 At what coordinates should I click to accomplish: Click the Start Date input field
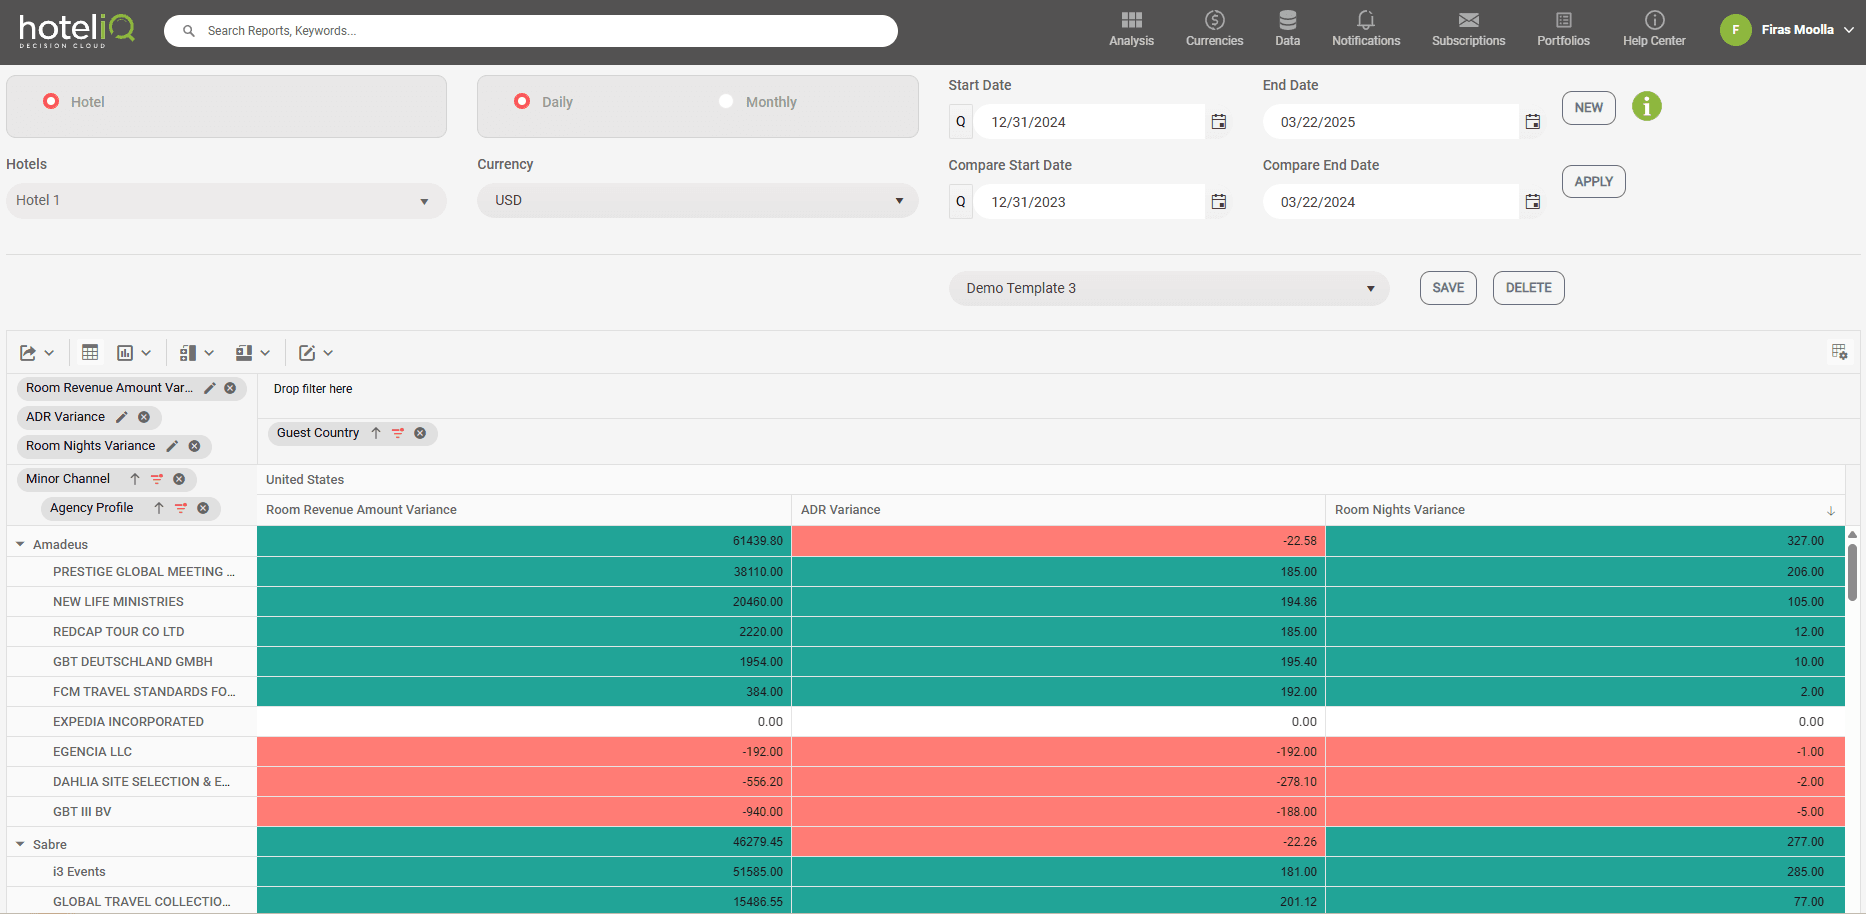point(1090,122)
